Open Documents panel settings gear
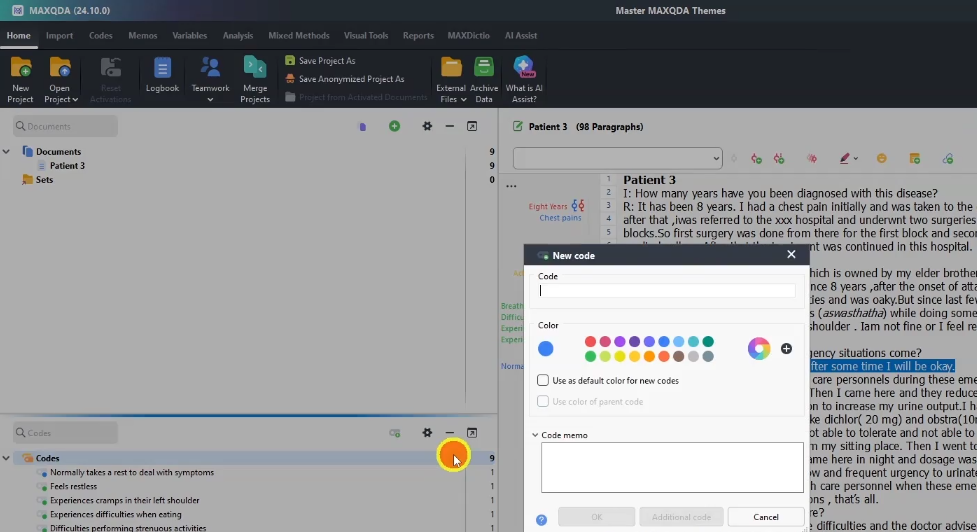The height and width of the screenshot is (532, 977). pyautogui.click(x=427, y=126)
